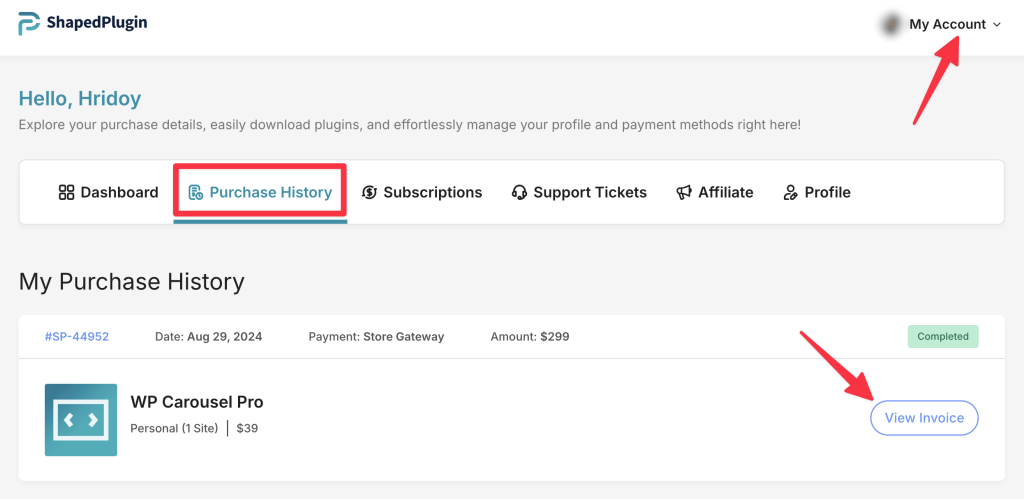The height and width of the screenshot is (499, 1024).
Task: Click the Purchase History receipt icon
Action: 196,192
